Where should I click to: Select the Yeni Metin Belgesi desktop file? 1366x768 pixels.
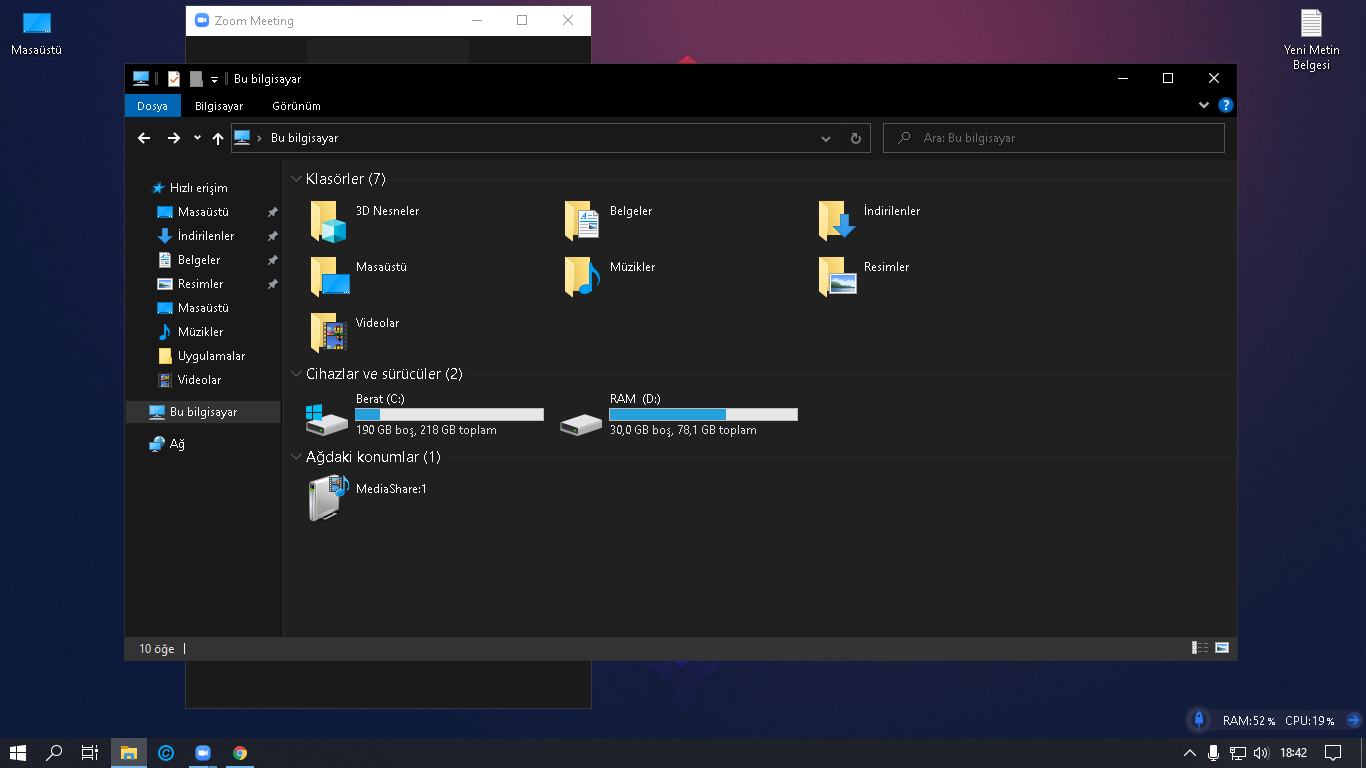point(1311,40)
